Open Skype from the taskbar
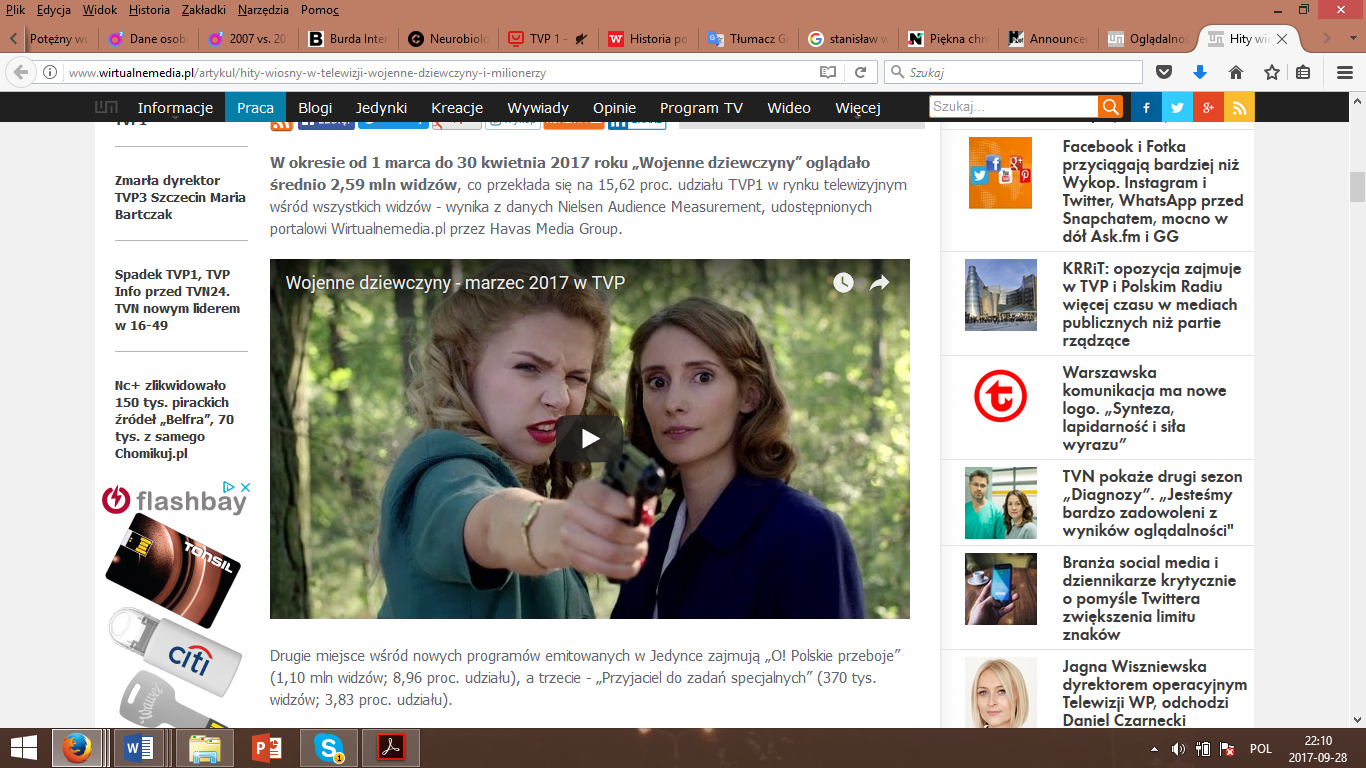The height and width of the screenshot is (768, 1366). pos(328,747)
